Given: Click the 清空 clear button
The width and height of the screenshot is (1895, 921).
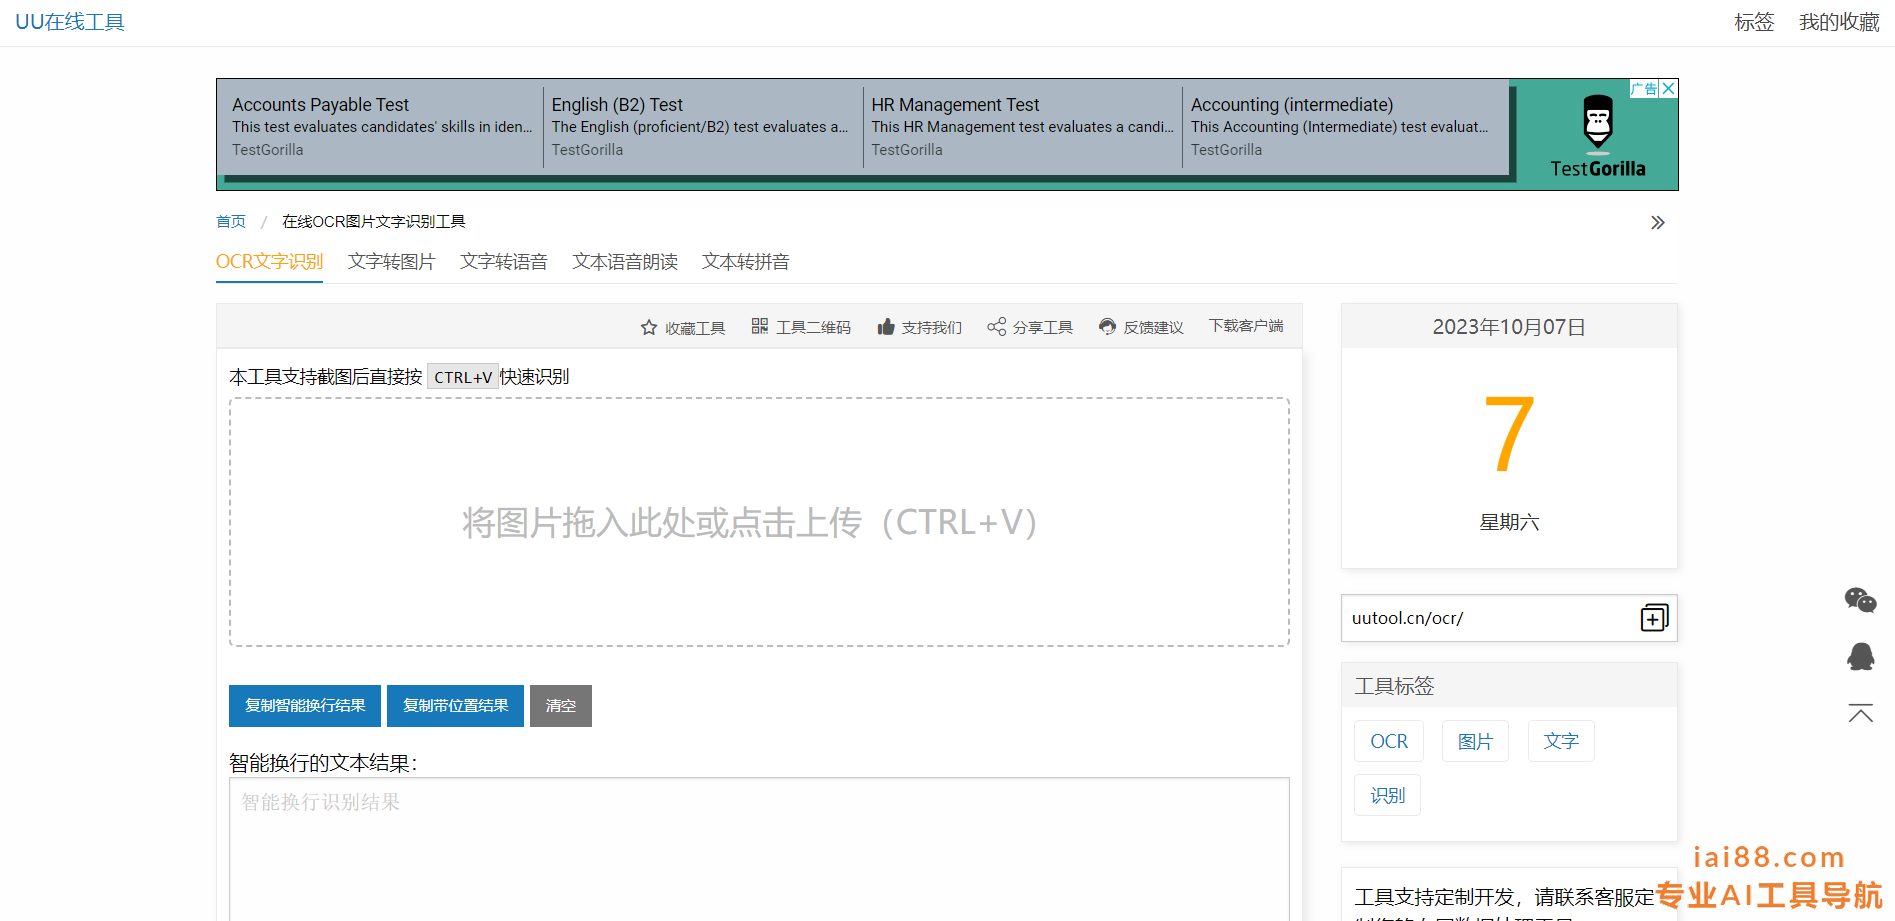Looking at the screenshot, I should 561,706.
